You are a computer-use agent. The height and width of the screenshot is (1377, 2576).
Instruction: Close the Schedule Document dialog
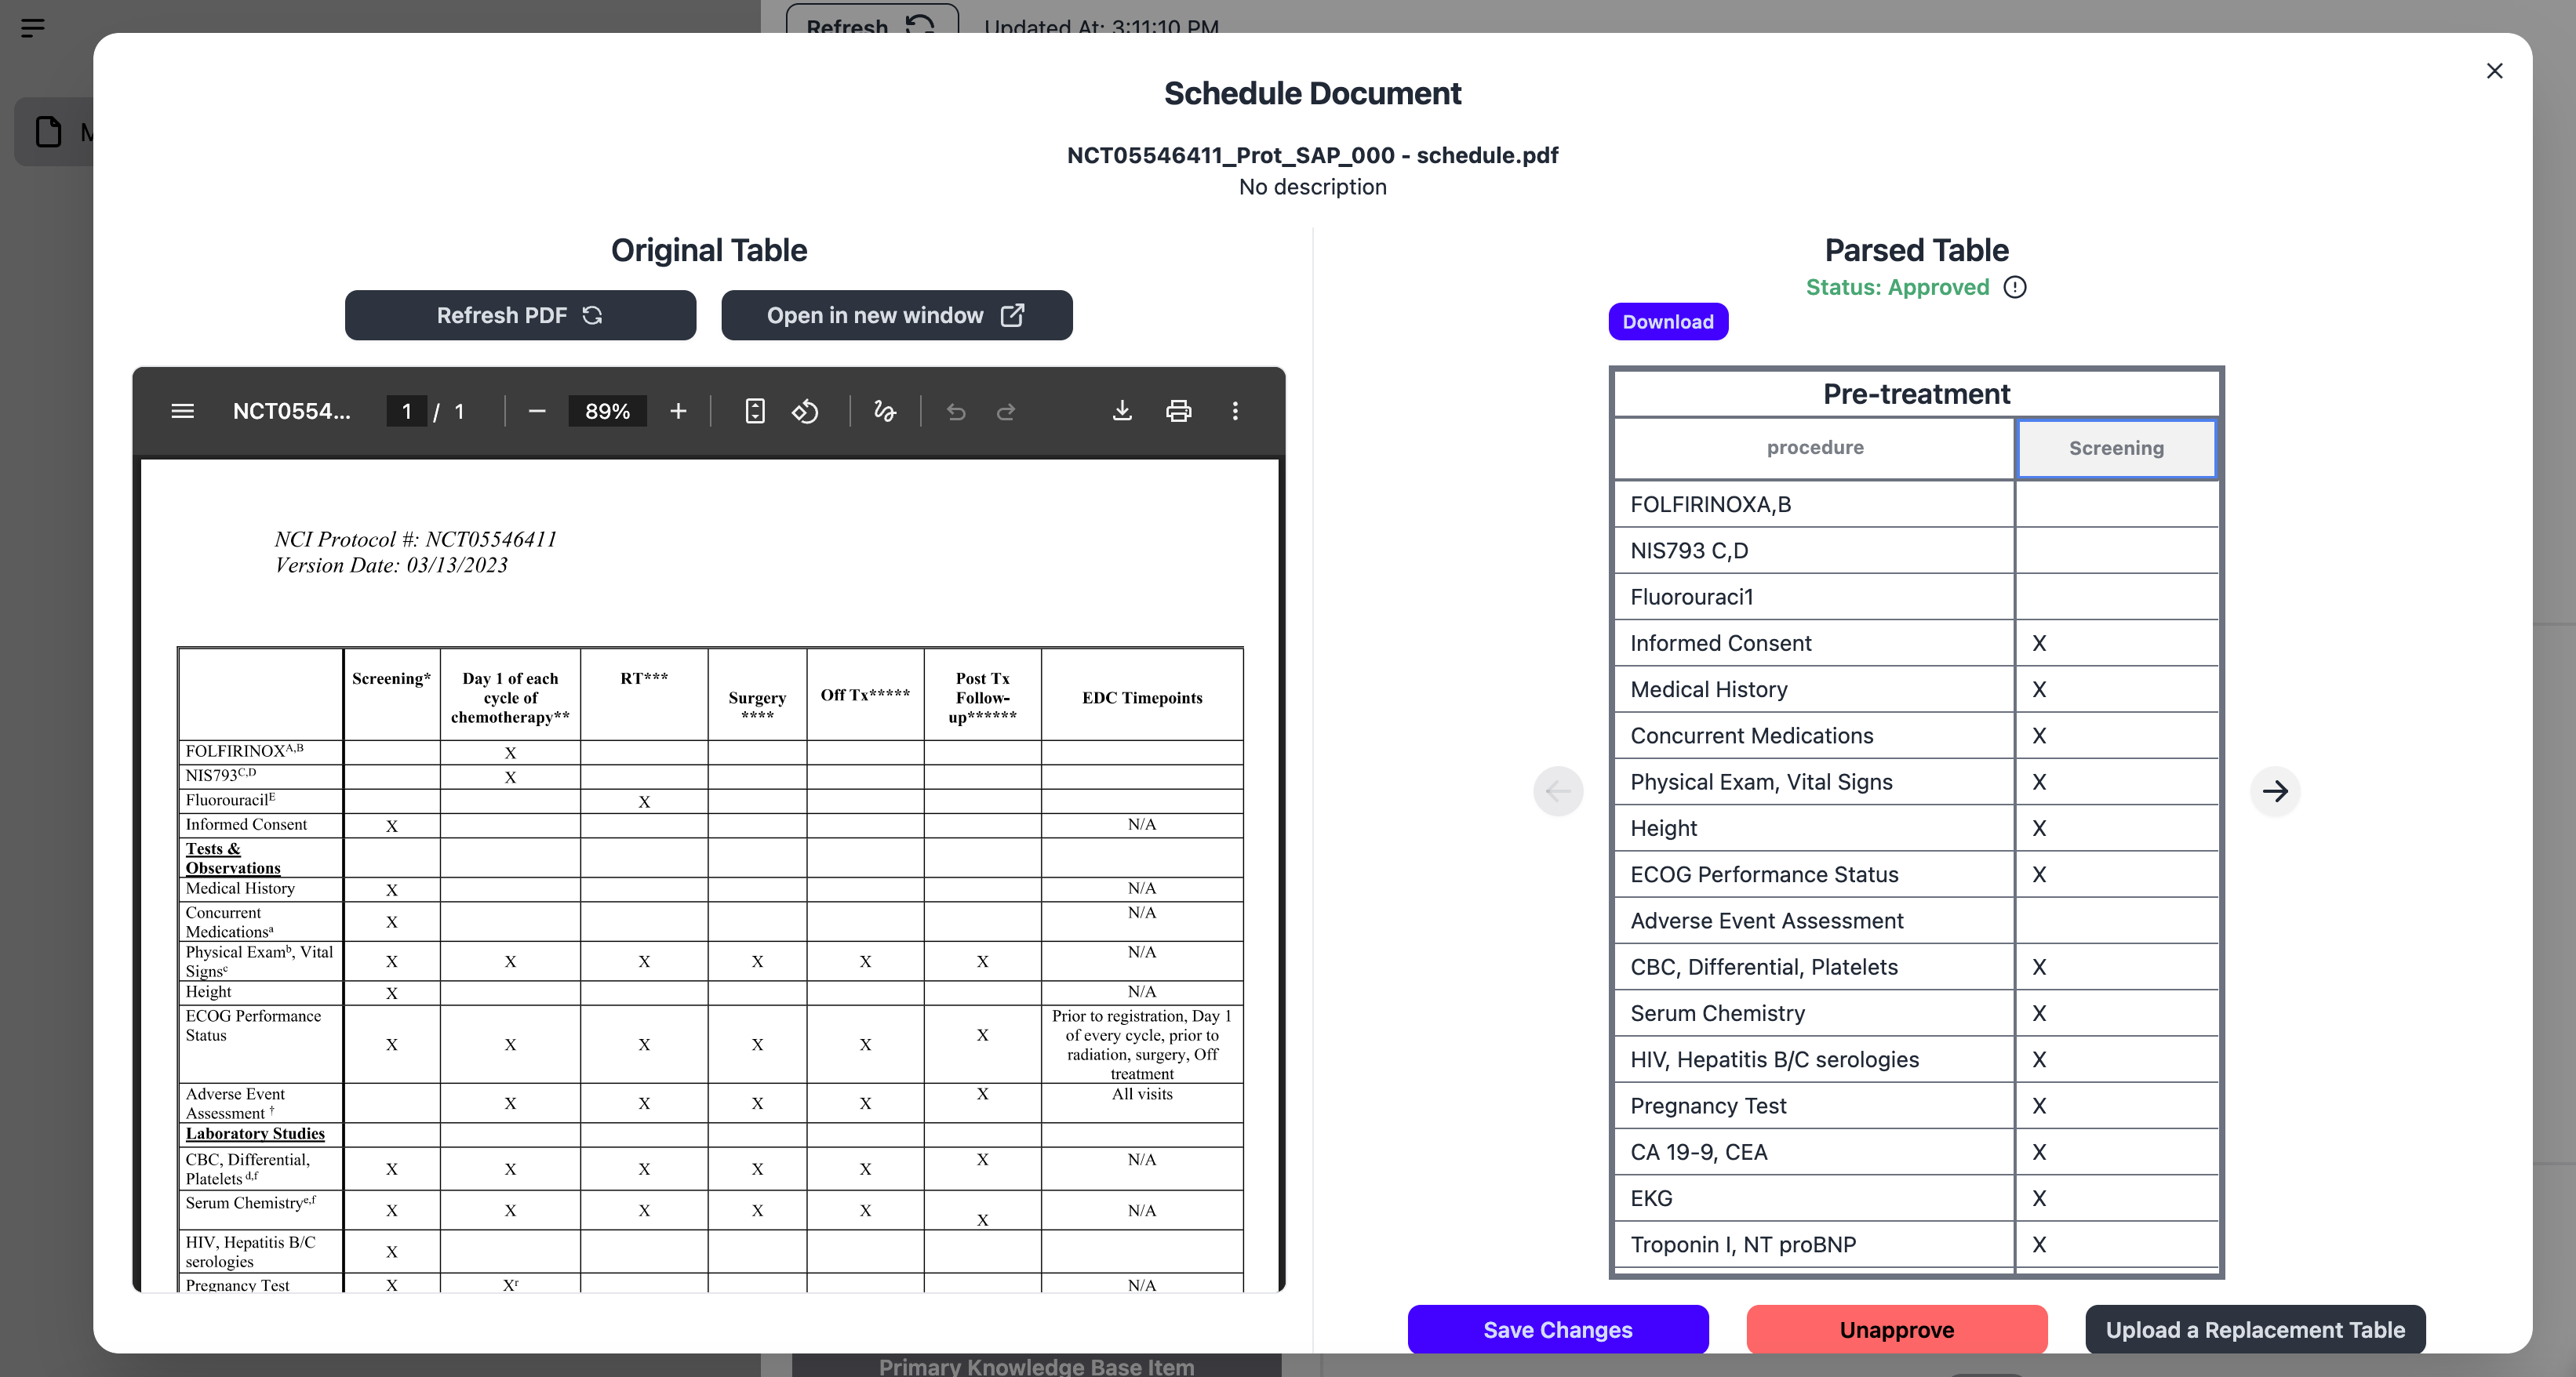coord(2494,71)
